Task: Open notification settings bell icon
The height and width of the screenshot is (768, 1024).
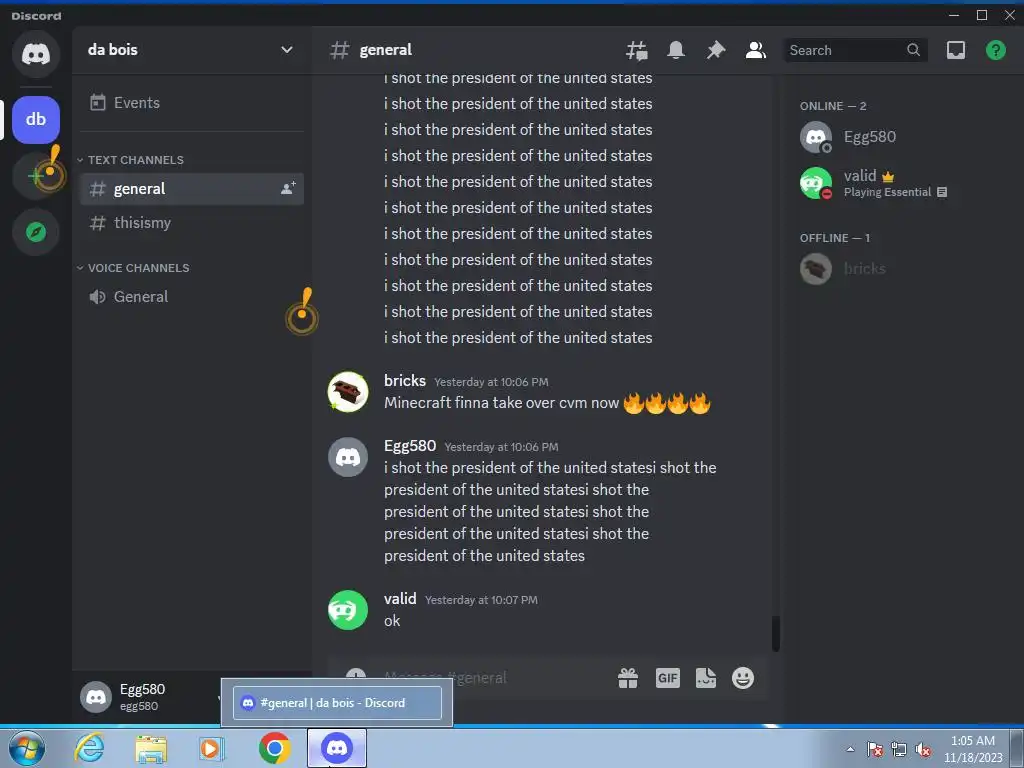Action: point(676,50)
